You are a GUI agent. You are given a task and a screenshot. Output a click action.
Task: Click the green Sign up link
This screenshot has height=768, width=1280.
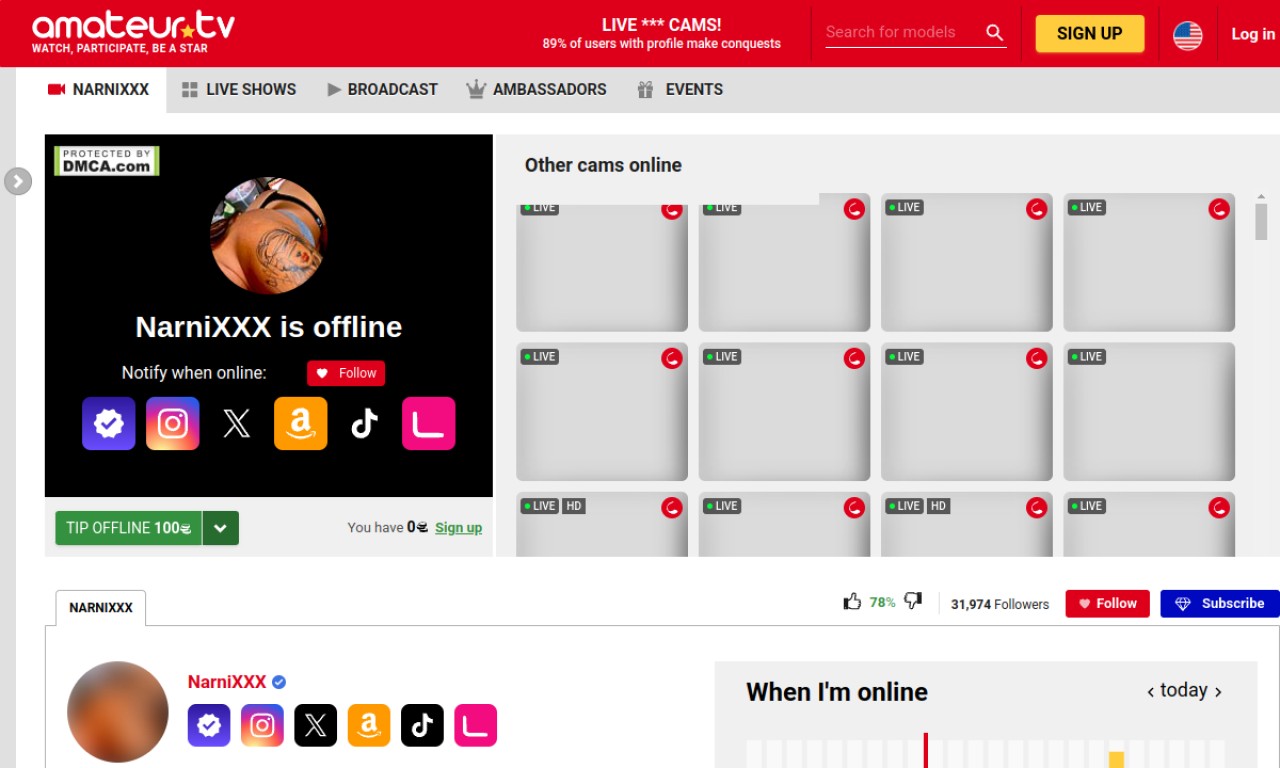[x=458, y=528]
